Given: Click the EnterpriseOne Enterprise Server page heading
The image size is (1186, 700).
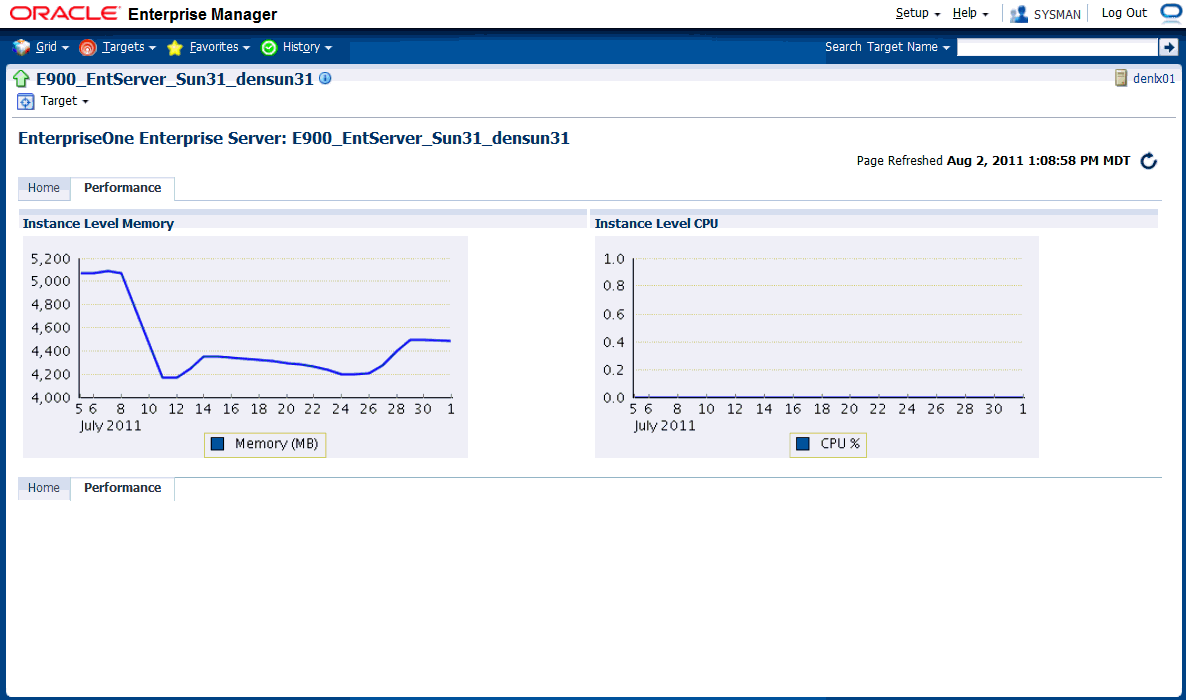Looking at the screenshot, I should click(x=293, y=138).
